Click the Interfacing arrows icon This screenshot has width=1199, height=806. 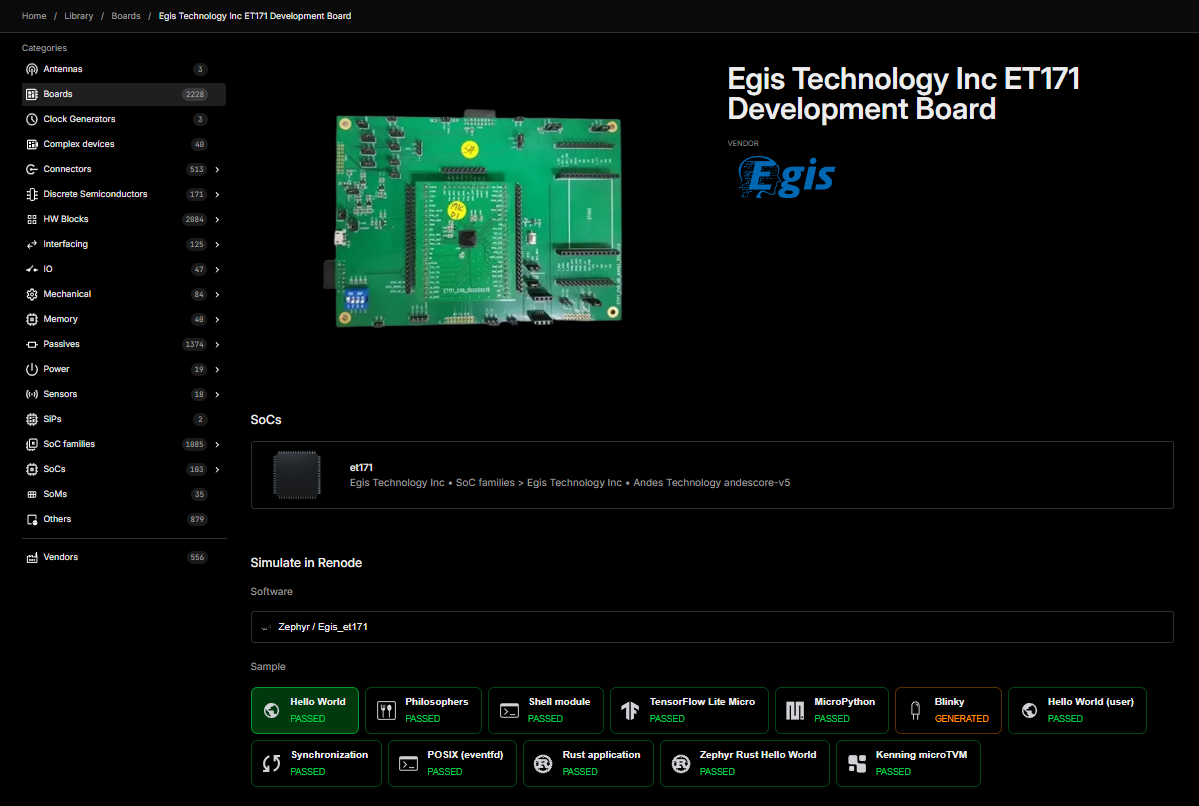tap(31, 244)
